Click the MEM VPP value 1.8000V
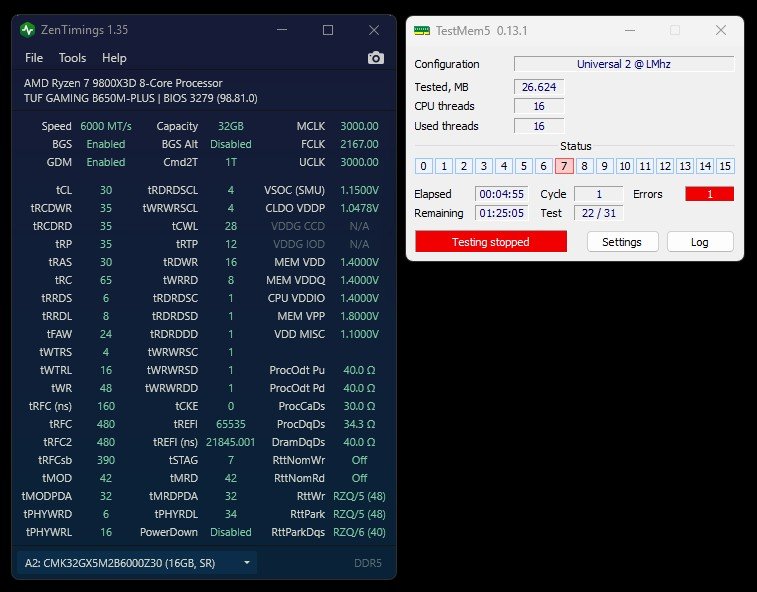Viewport: 757px width, 592px height. click(359, 316)
